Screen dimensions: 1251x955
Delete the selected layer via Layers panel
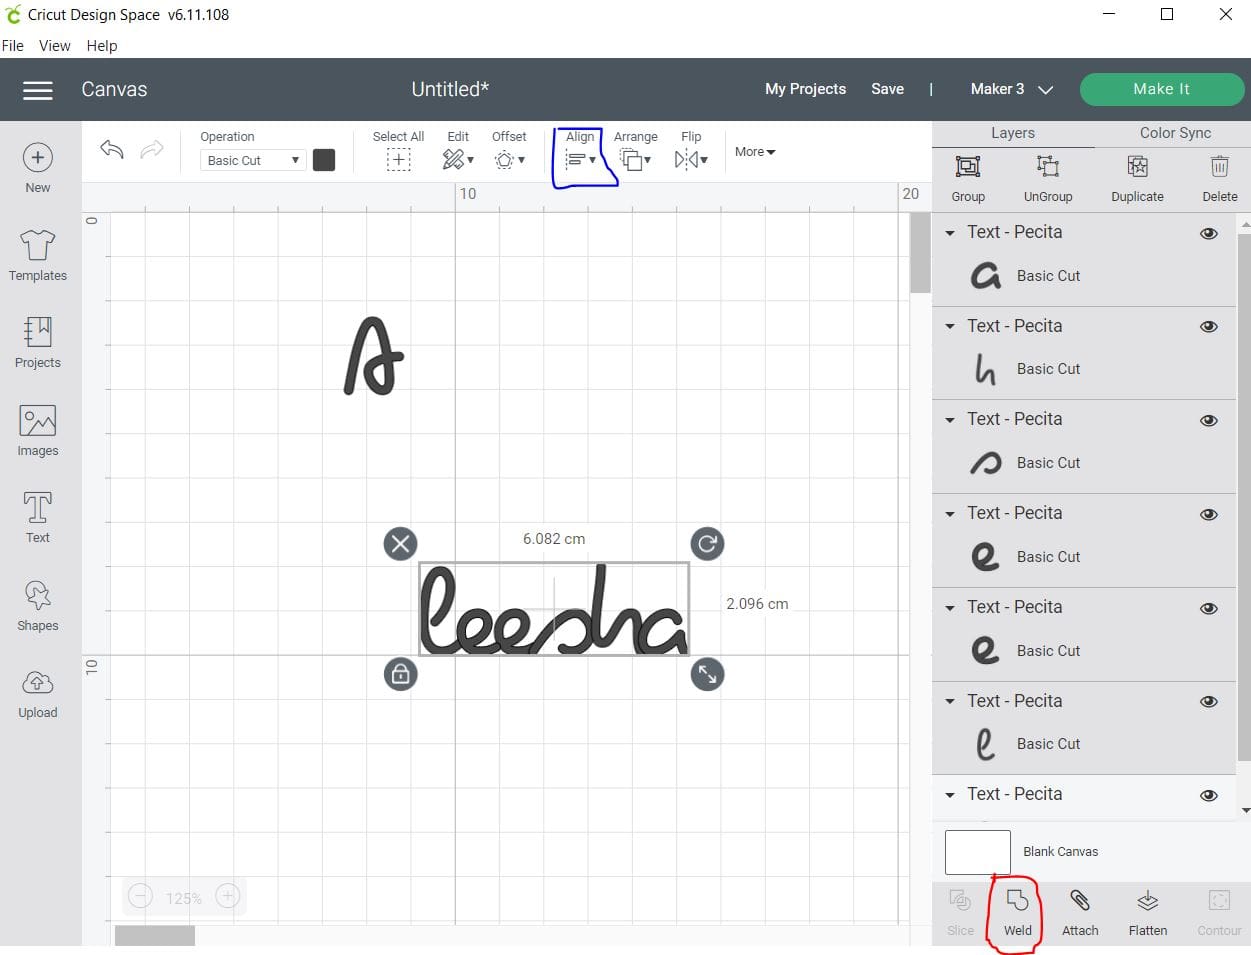(x=1220, y=180)
